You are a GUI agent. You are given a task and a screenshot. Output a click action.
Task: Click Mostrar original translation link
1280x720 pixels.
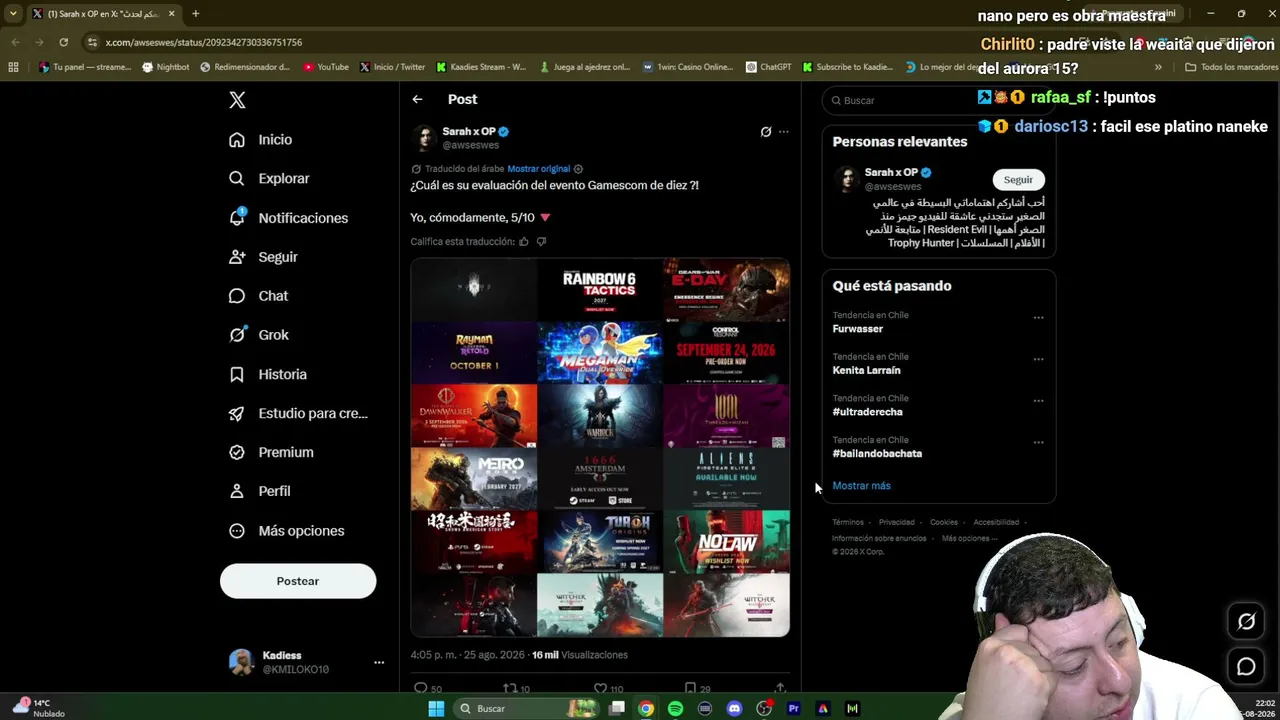point(538,169)
